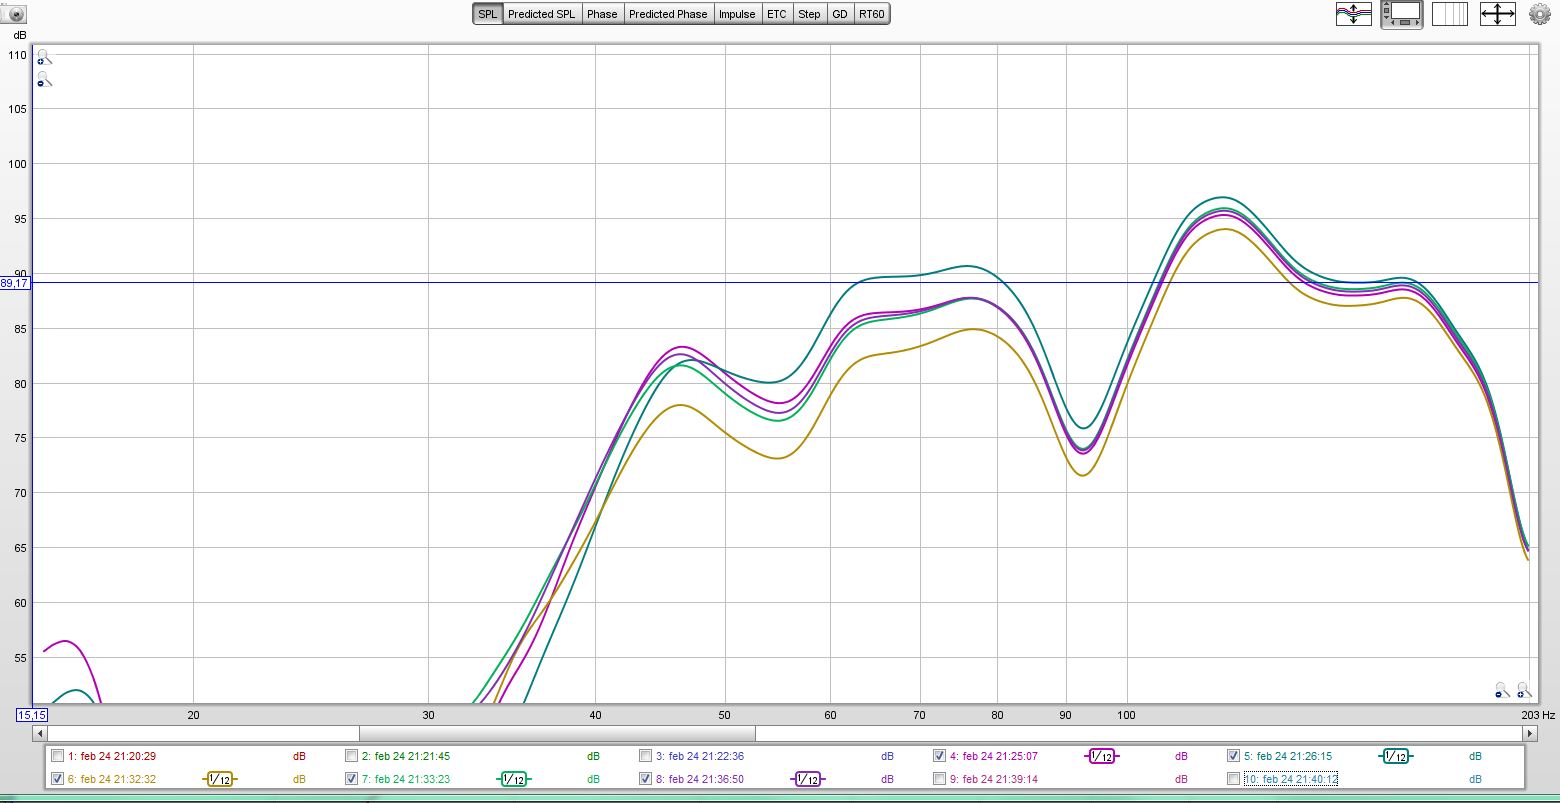Zoom in vertically with the top-left magnifier
This screenshot has height=803, width=1560.
[x=43, y=58]
